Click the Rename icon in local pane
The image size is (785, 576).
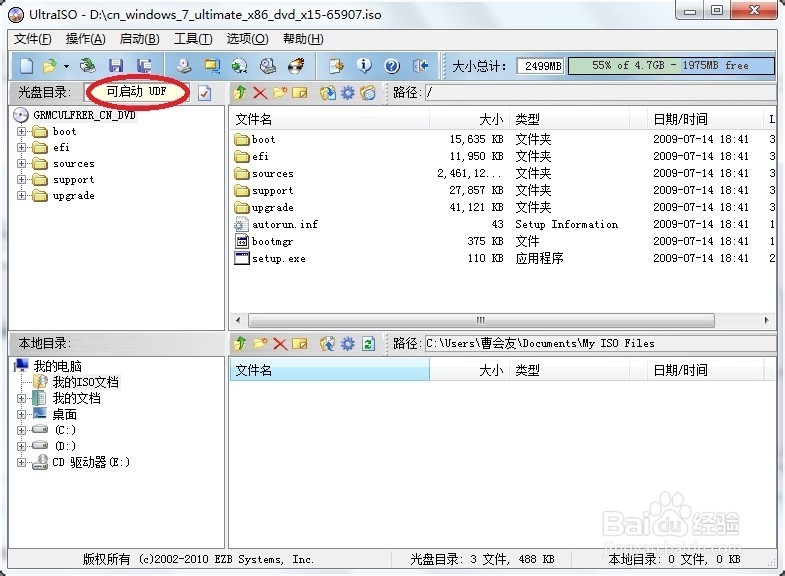tap(299, 343)
